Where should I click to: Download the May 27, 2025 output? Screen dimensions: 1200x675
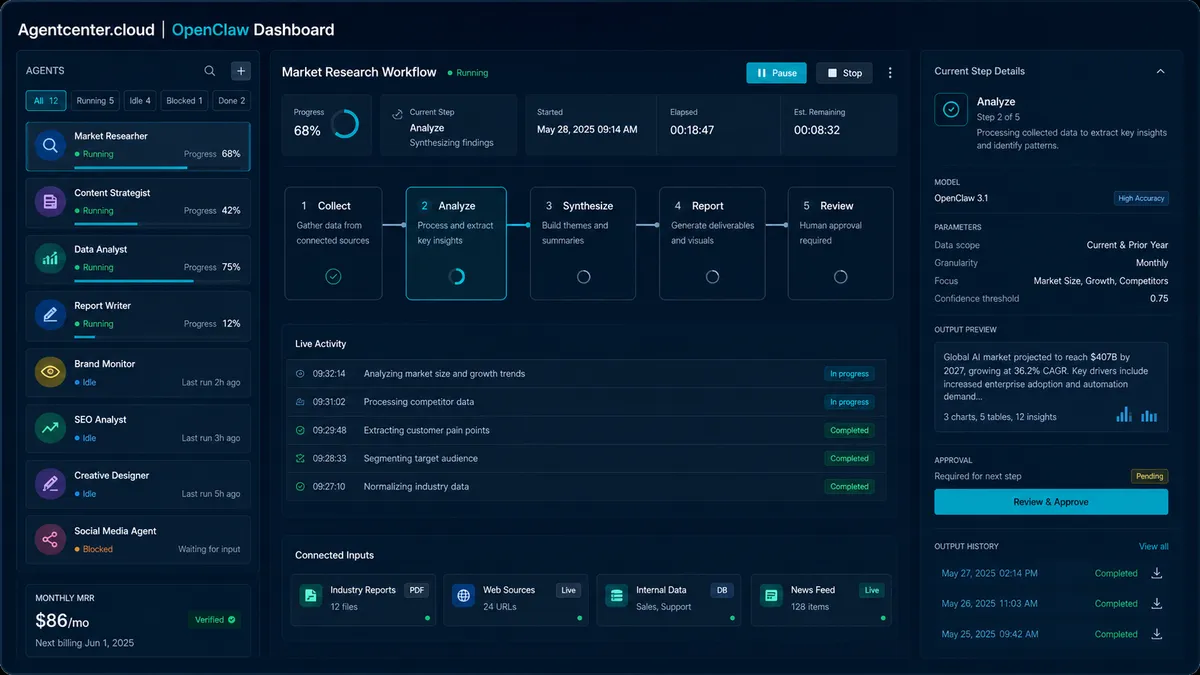tap(1157, 573)
